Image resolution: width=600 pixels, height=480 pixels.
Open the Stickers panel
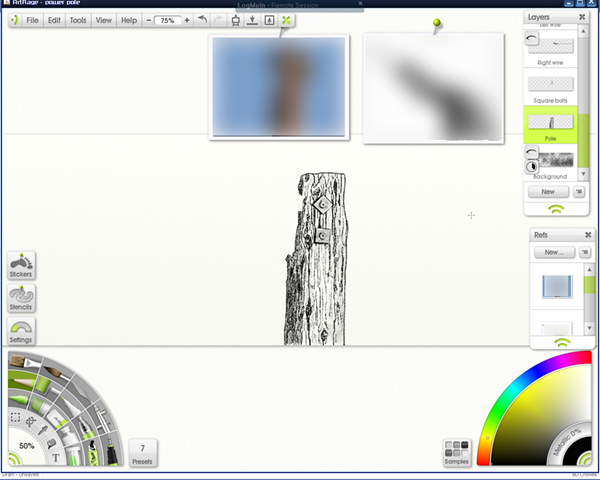pos(21,265)
